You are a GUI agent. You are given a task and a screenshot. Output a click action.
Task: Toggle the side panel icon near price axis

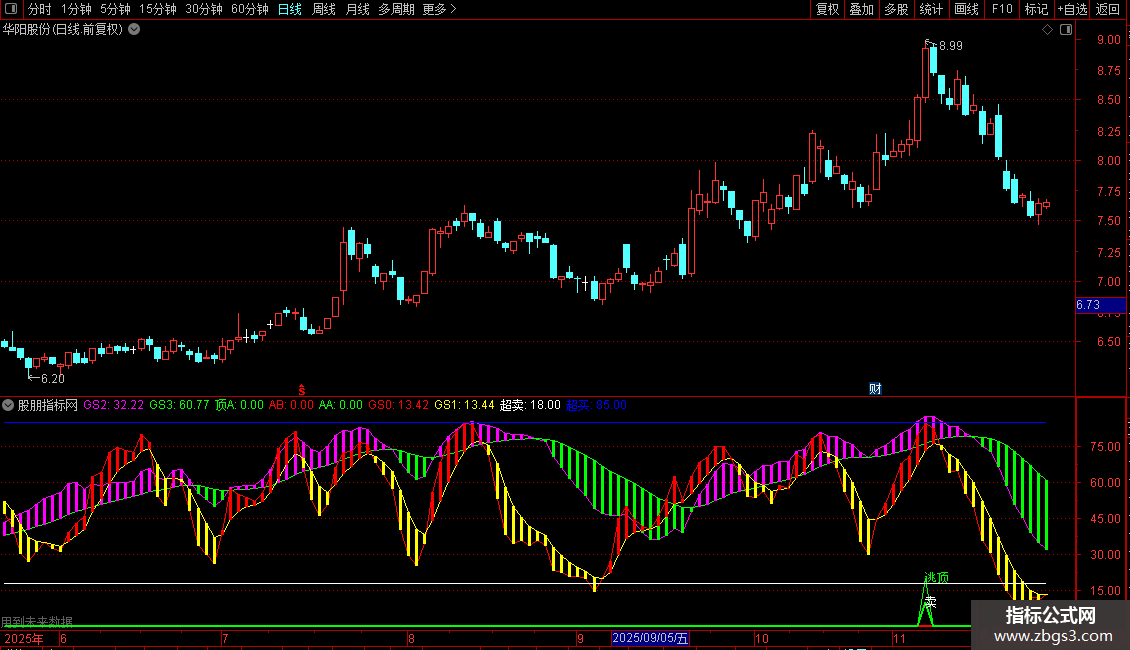tap(1064, 30)
